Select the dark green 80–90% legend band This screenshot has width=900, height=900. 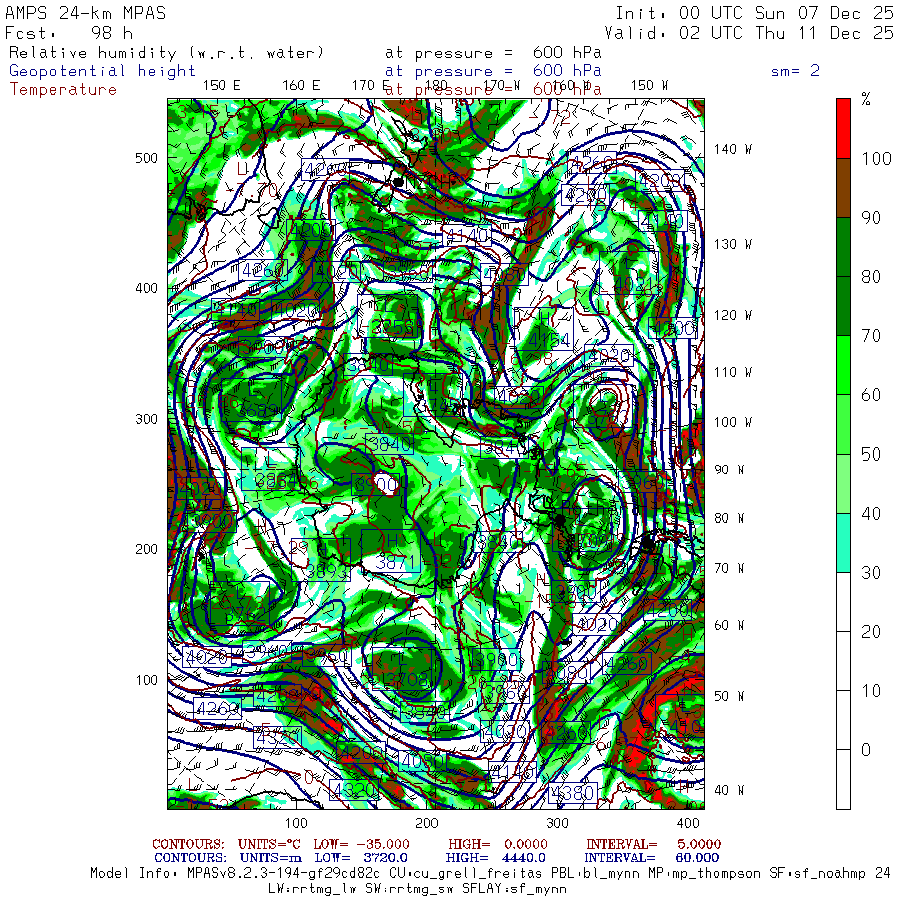click(x=843, y=247)
